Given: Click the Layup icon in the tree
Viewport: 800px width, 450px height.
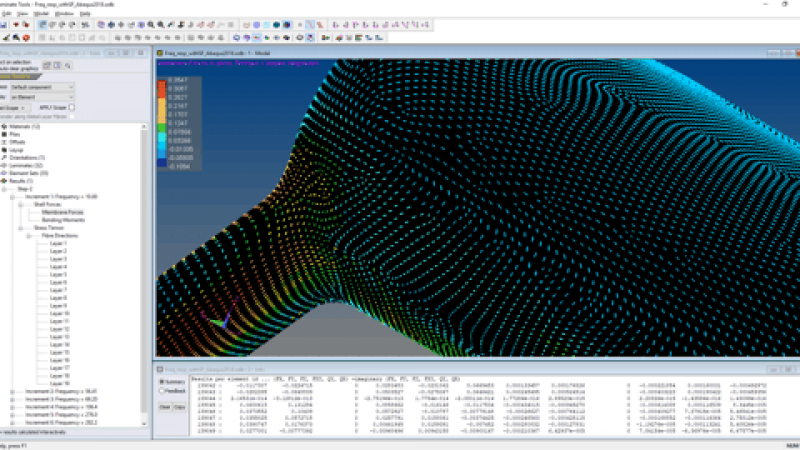Looking at the screenshot, I should tap(4, 150).
